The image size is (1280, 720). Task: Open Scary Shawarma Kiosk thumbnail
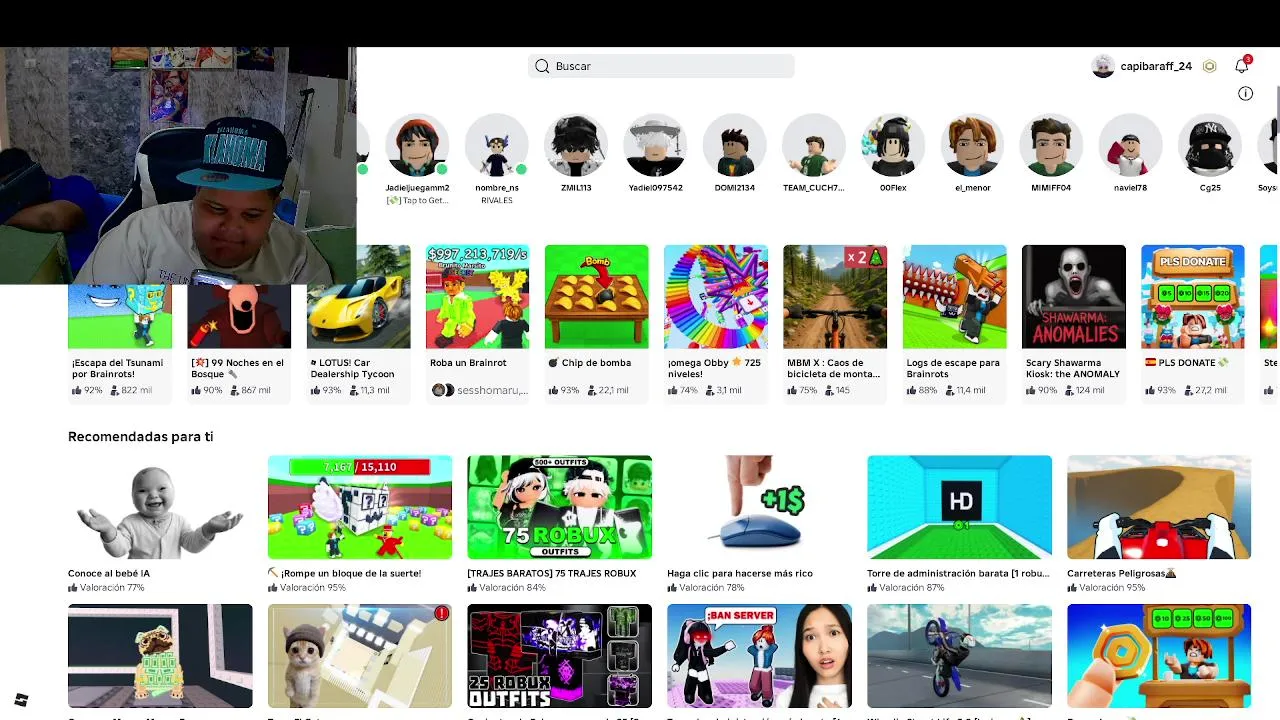(1074, 297)
